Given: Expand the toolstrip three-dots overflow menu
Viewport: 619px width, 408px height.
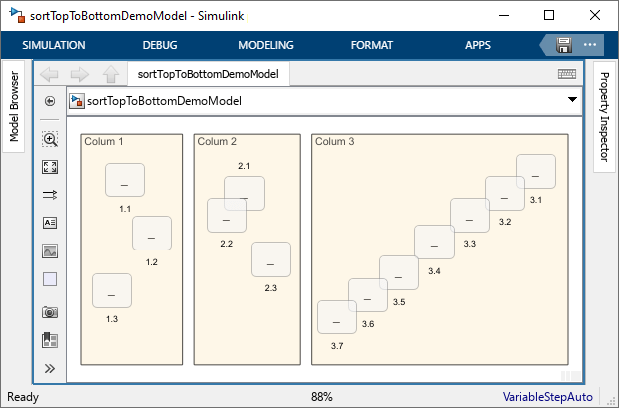Looking at the screenshot, I should (590, 45).
